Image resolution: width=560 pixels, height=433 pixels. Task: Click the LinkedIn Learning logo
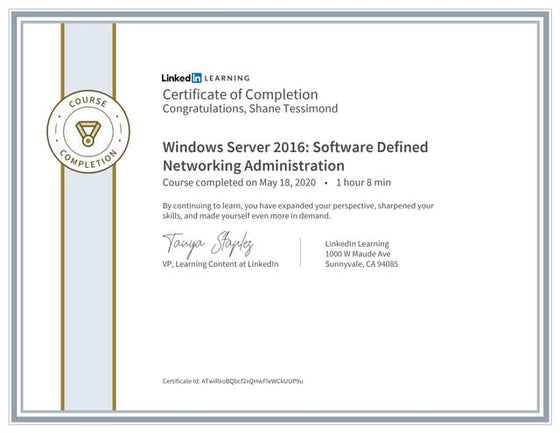[x=206, y=78]
